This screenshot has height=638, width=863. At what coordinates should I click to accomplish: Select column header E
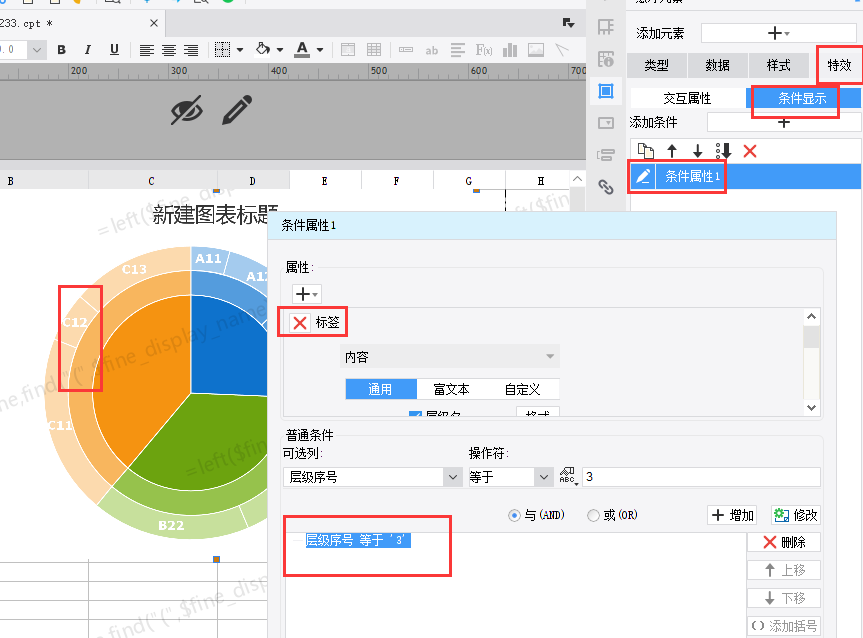pos(325,181)
